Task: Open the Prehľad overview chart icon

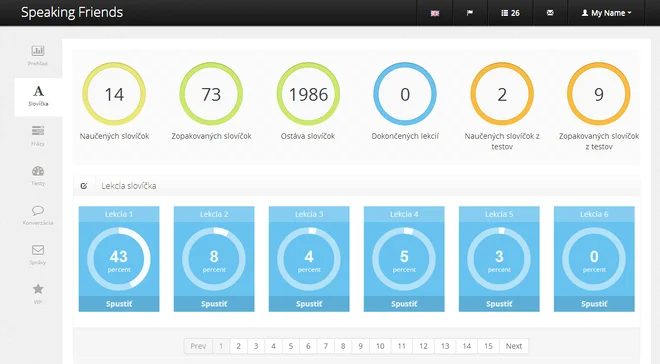Action: pyautogui.click(x=38, y=51)
